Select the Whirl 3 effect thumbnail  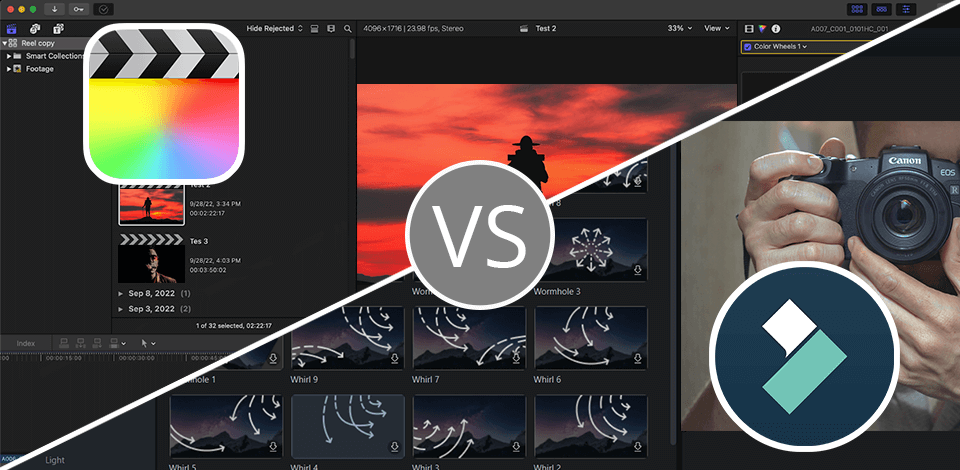pyautogui.click(x=470, y=427)
